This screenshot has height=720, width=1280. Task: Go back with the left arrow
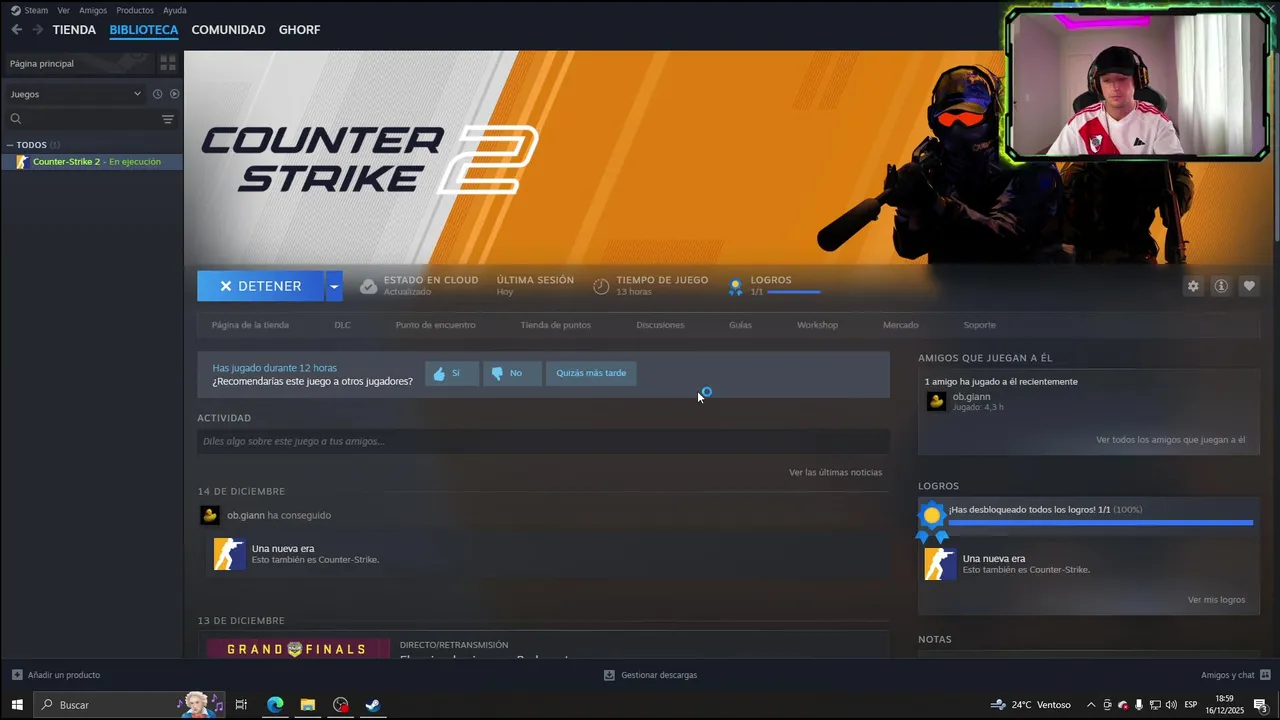(16, 30)
